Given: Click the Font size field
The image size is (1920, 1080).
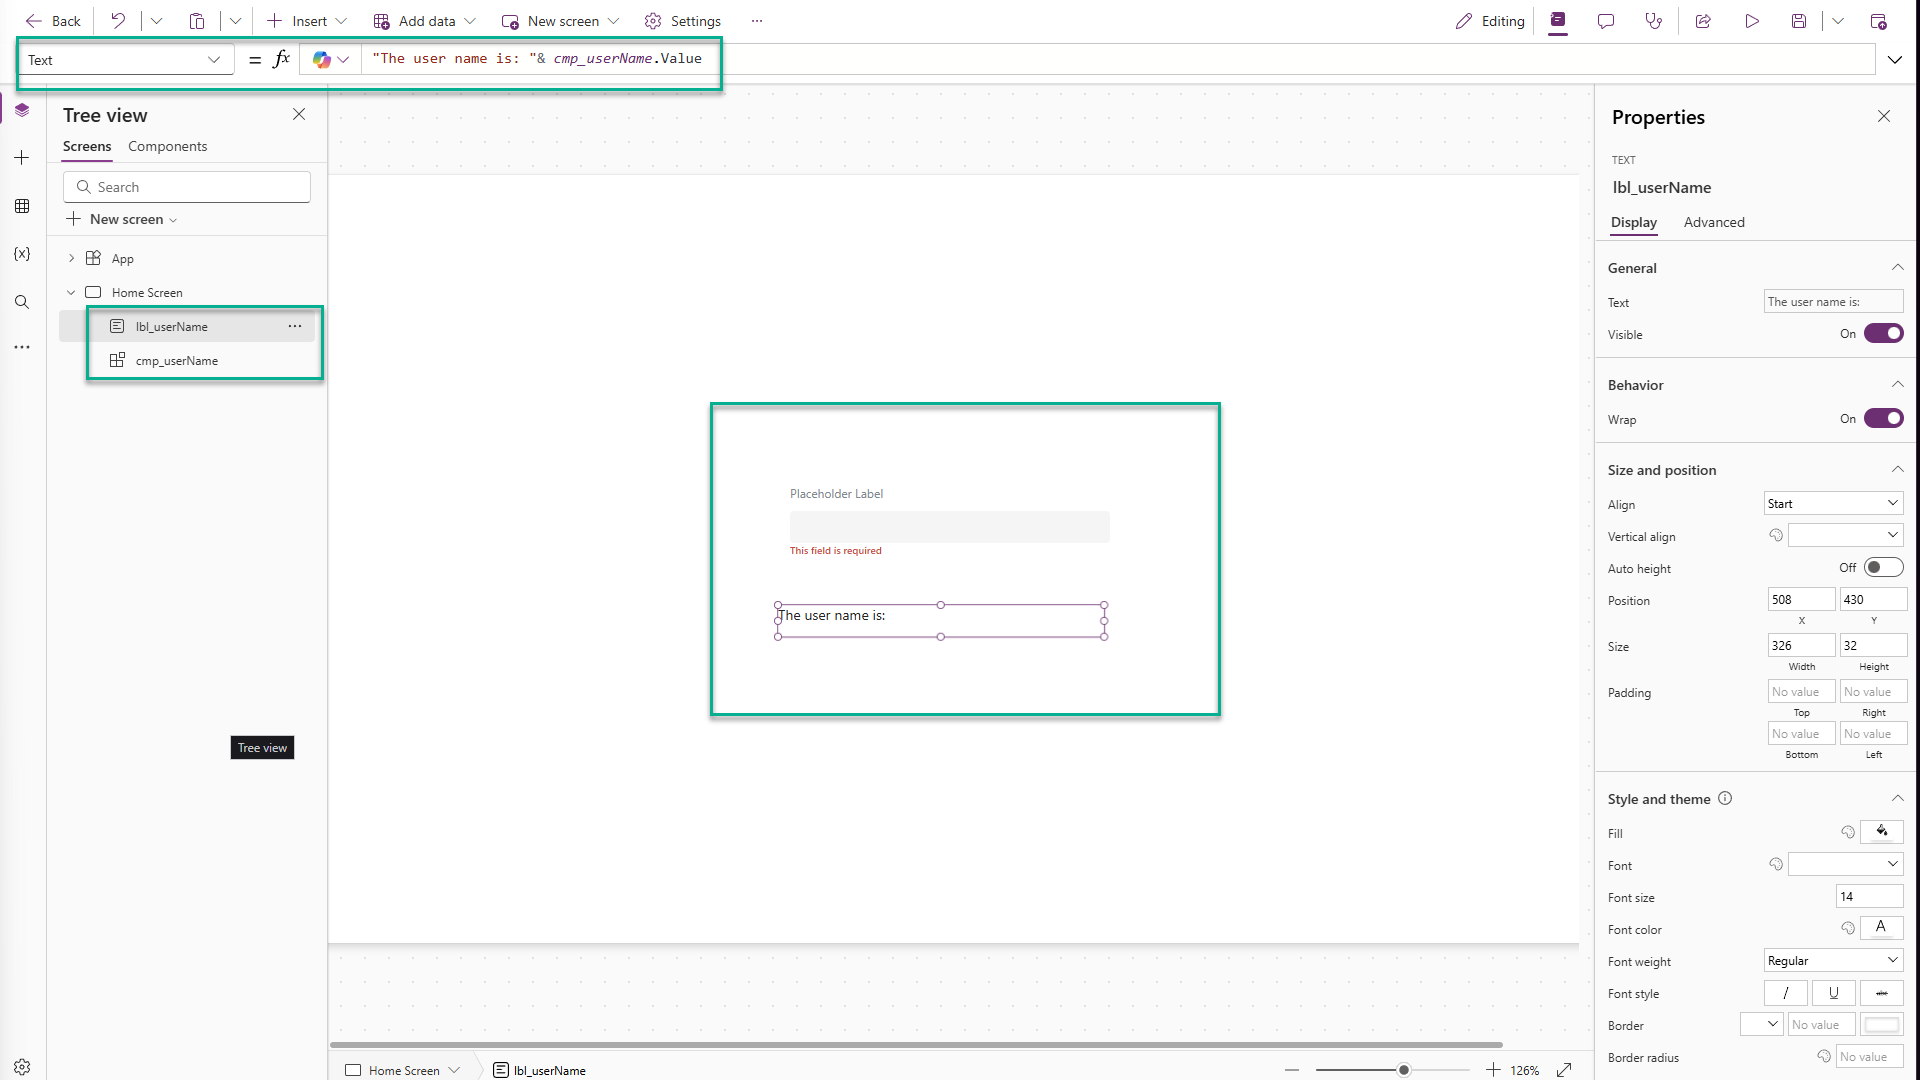Looking at the screenshot, I should coord(1870,896).
